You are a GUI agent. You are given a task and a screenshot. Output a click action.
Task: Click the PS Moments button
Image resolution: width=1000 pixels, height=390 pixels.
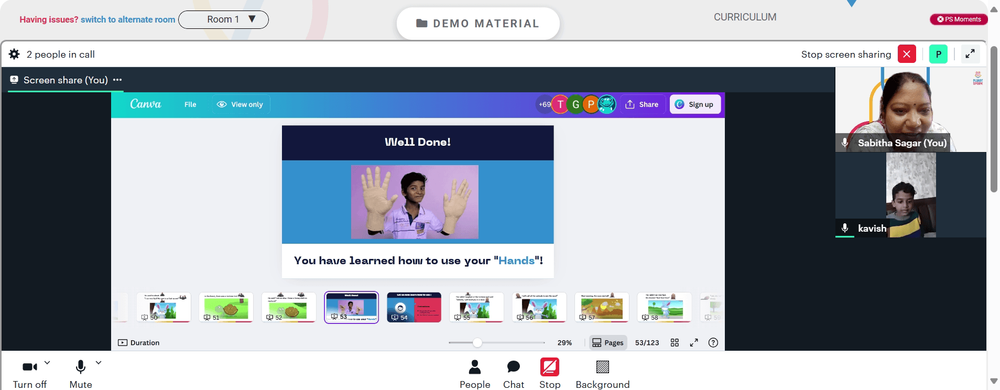pos(959,20)
